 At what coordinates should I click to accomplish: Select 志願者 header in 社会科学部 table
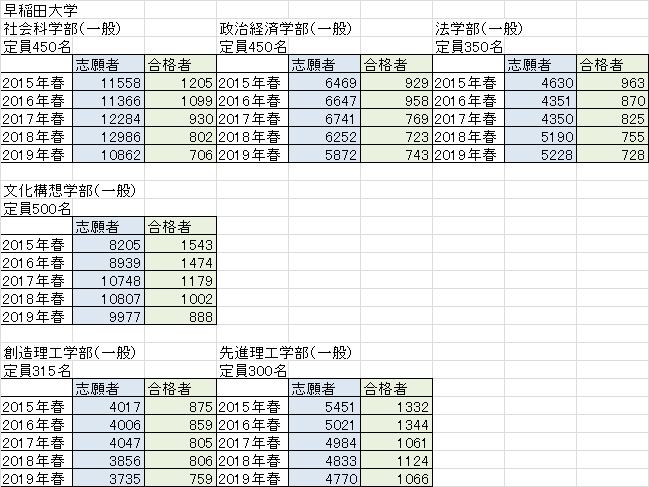pos(108,64)
